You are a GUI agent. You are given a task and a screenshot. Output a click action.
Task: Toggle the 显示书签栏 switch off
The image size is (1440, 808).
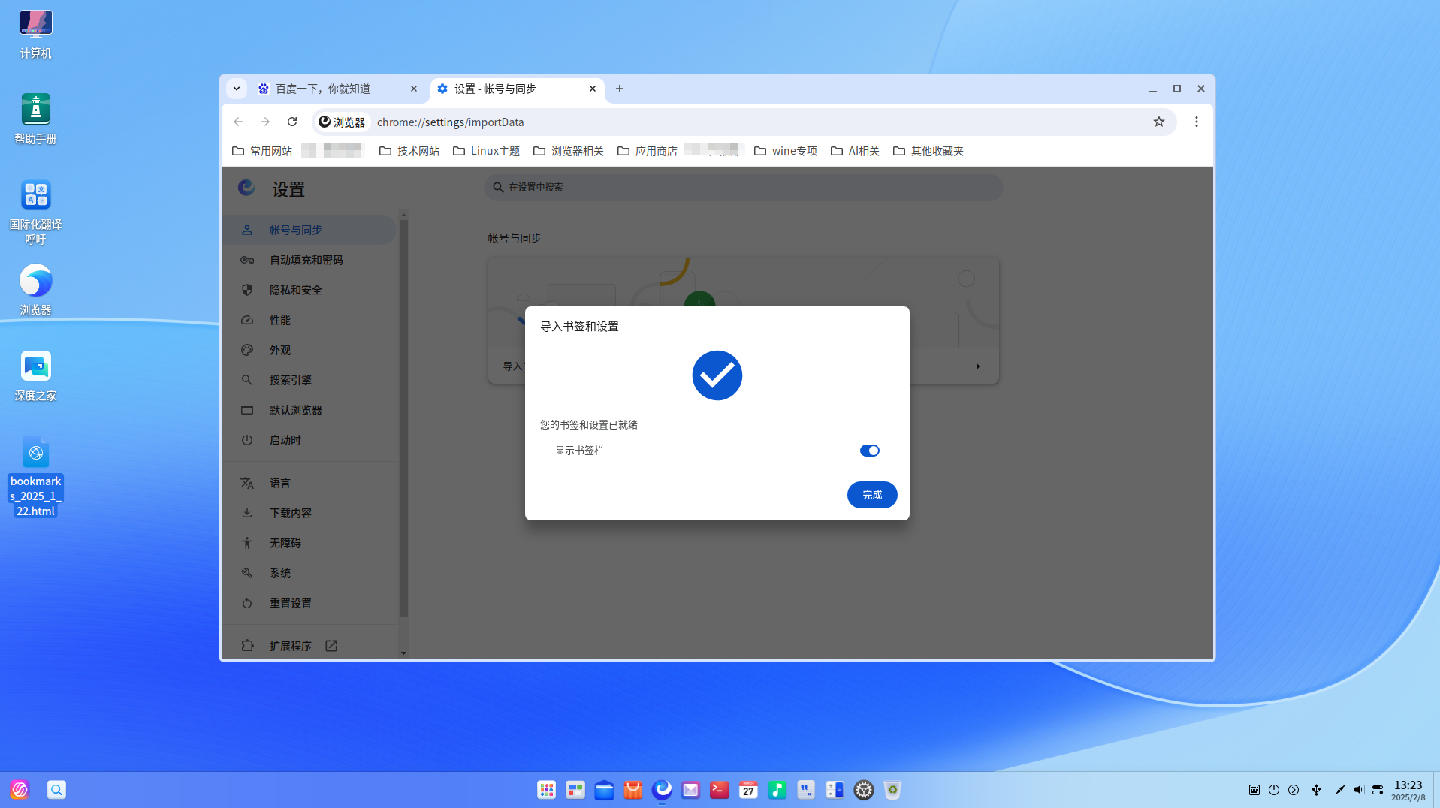click(x=870, y=451)
